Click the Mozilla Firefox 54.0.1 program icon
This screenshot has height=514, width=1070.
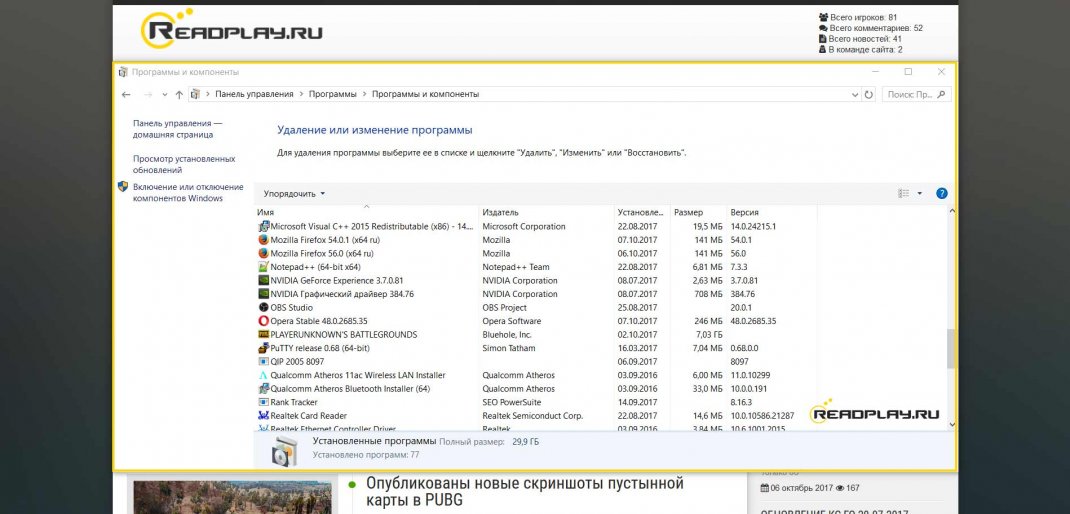point(263,240)
